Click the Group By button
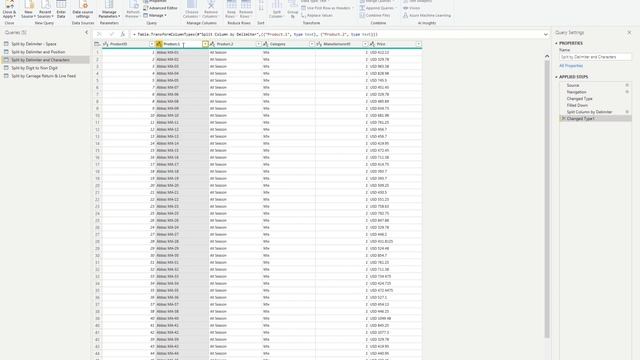 (293, 9)
